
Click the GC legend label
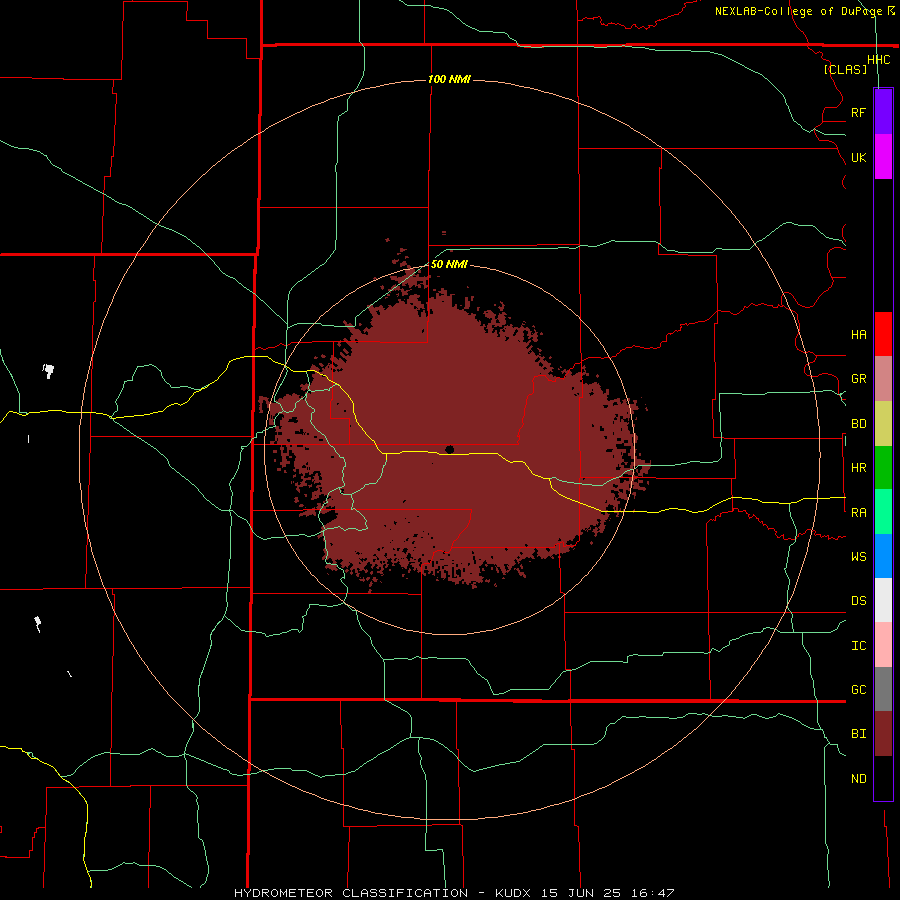[858, 690]
